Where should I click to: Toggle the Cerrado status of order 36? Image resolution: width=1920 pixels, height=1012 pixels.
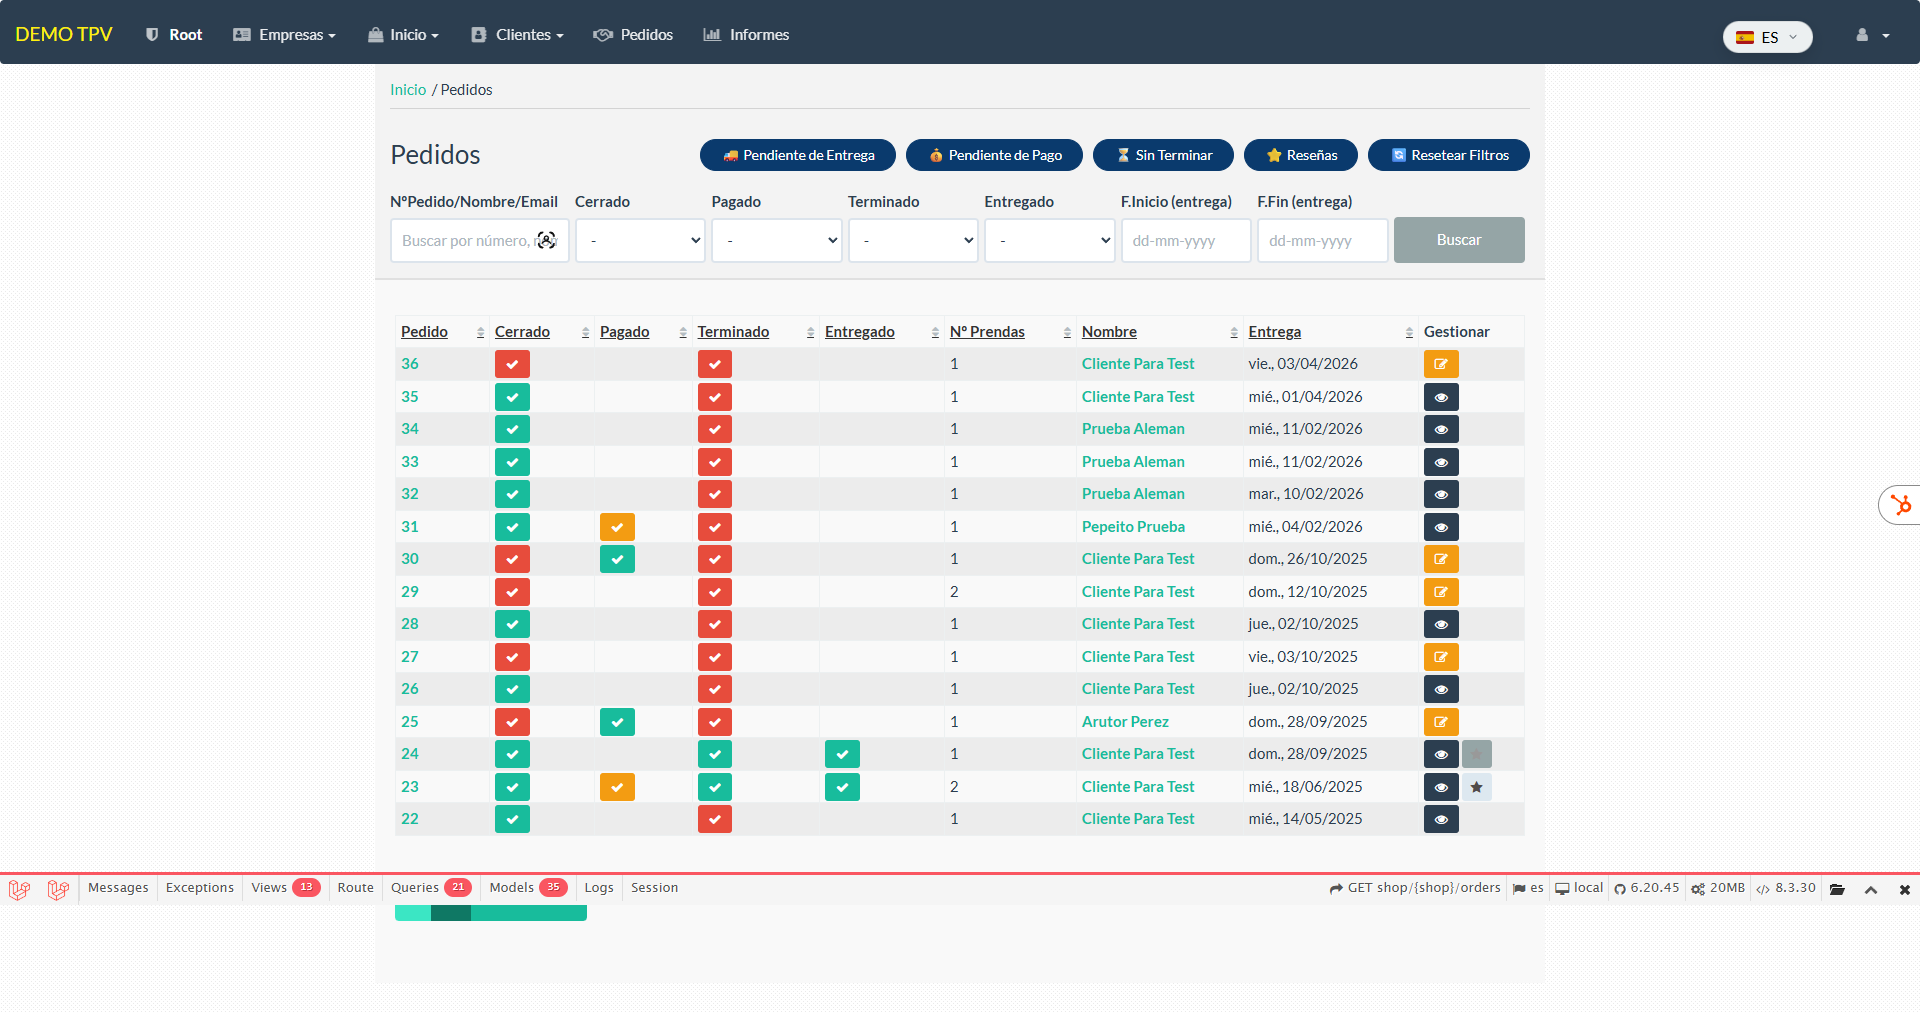(512, 364)
